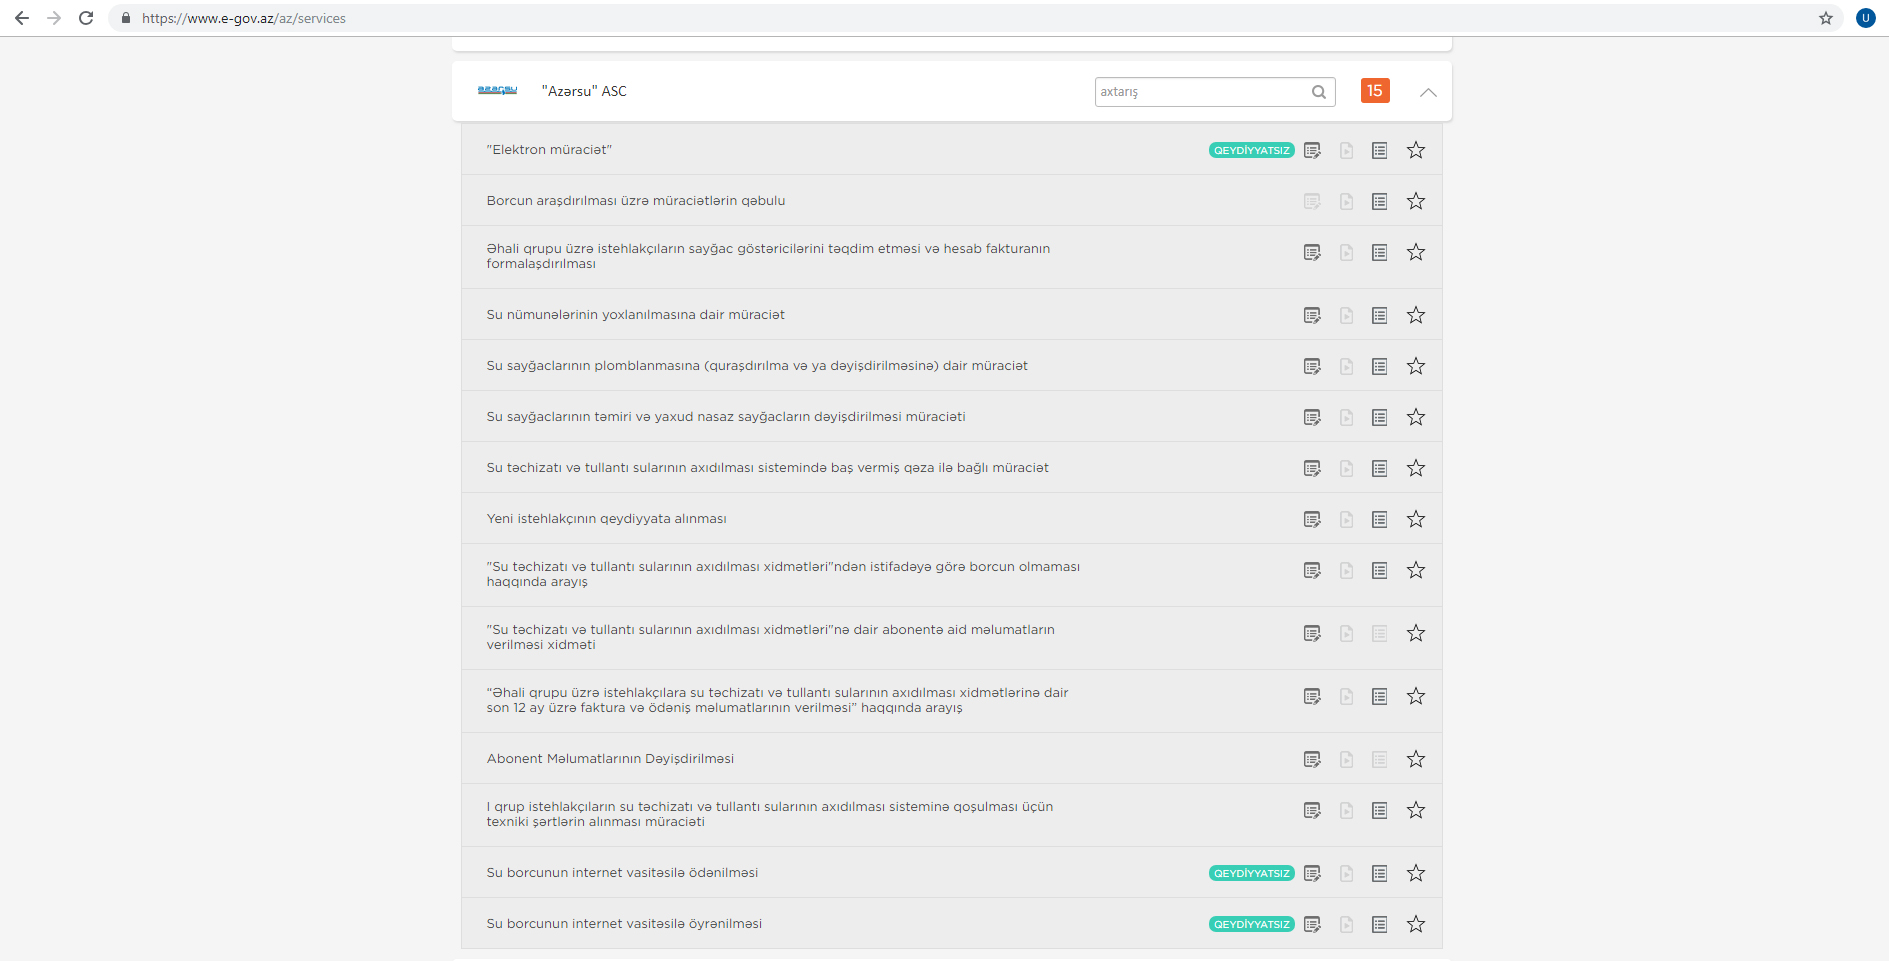Open details list for son 12 ay faktura arayış
This screenshot has width=1889, height=961.
1380,696
